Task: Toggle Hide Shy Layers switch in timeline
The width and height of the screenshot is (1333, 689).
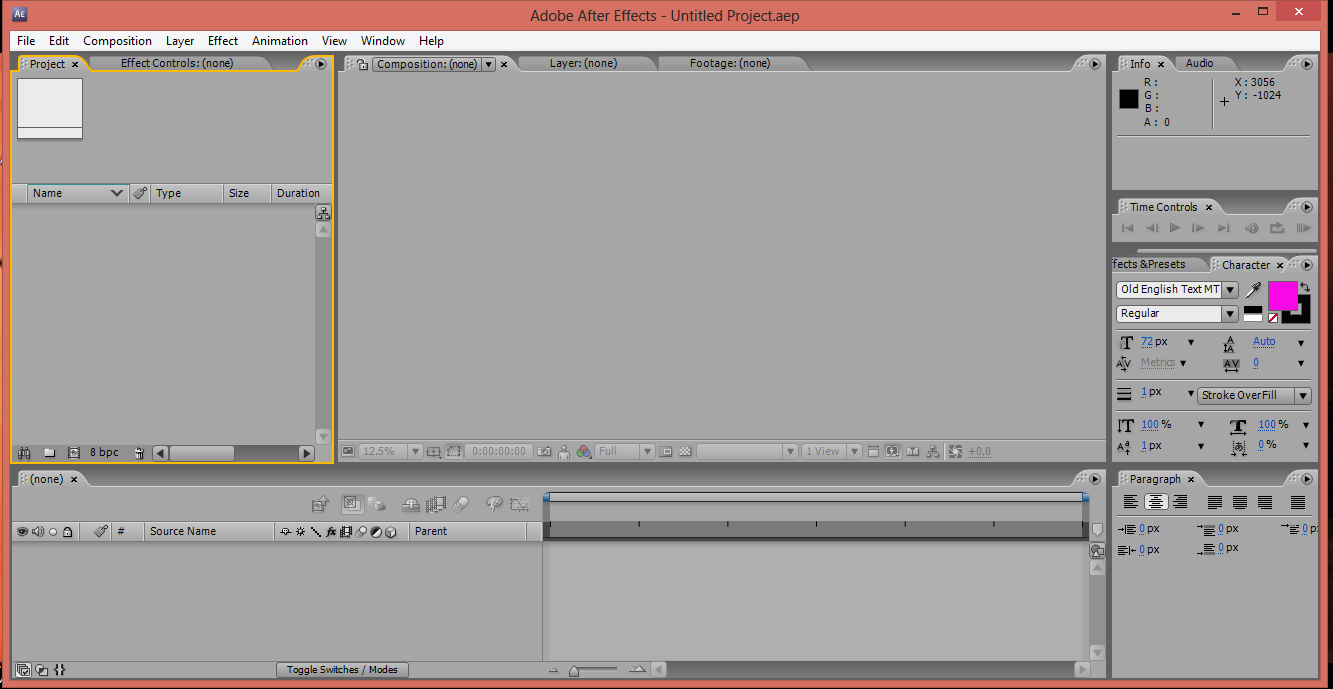Action: [x=411, y=505]
